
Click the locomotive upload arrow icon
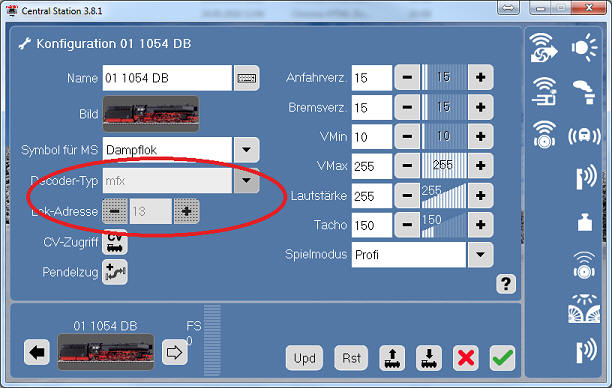pos(392,358)
